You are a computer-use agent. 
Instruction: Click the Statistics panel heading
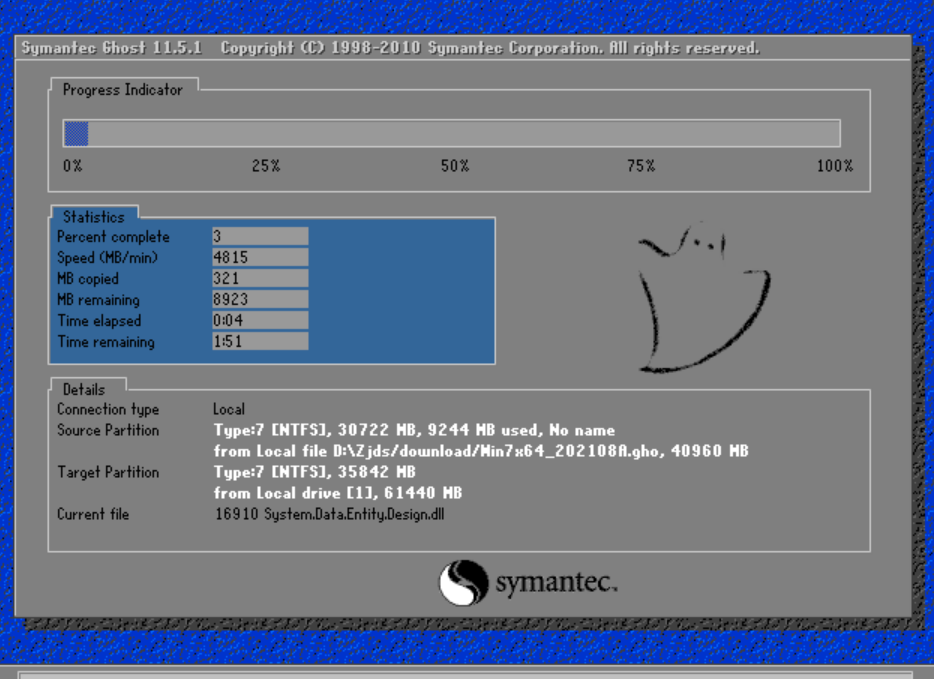pyautogui.click(x=94, y=217)
